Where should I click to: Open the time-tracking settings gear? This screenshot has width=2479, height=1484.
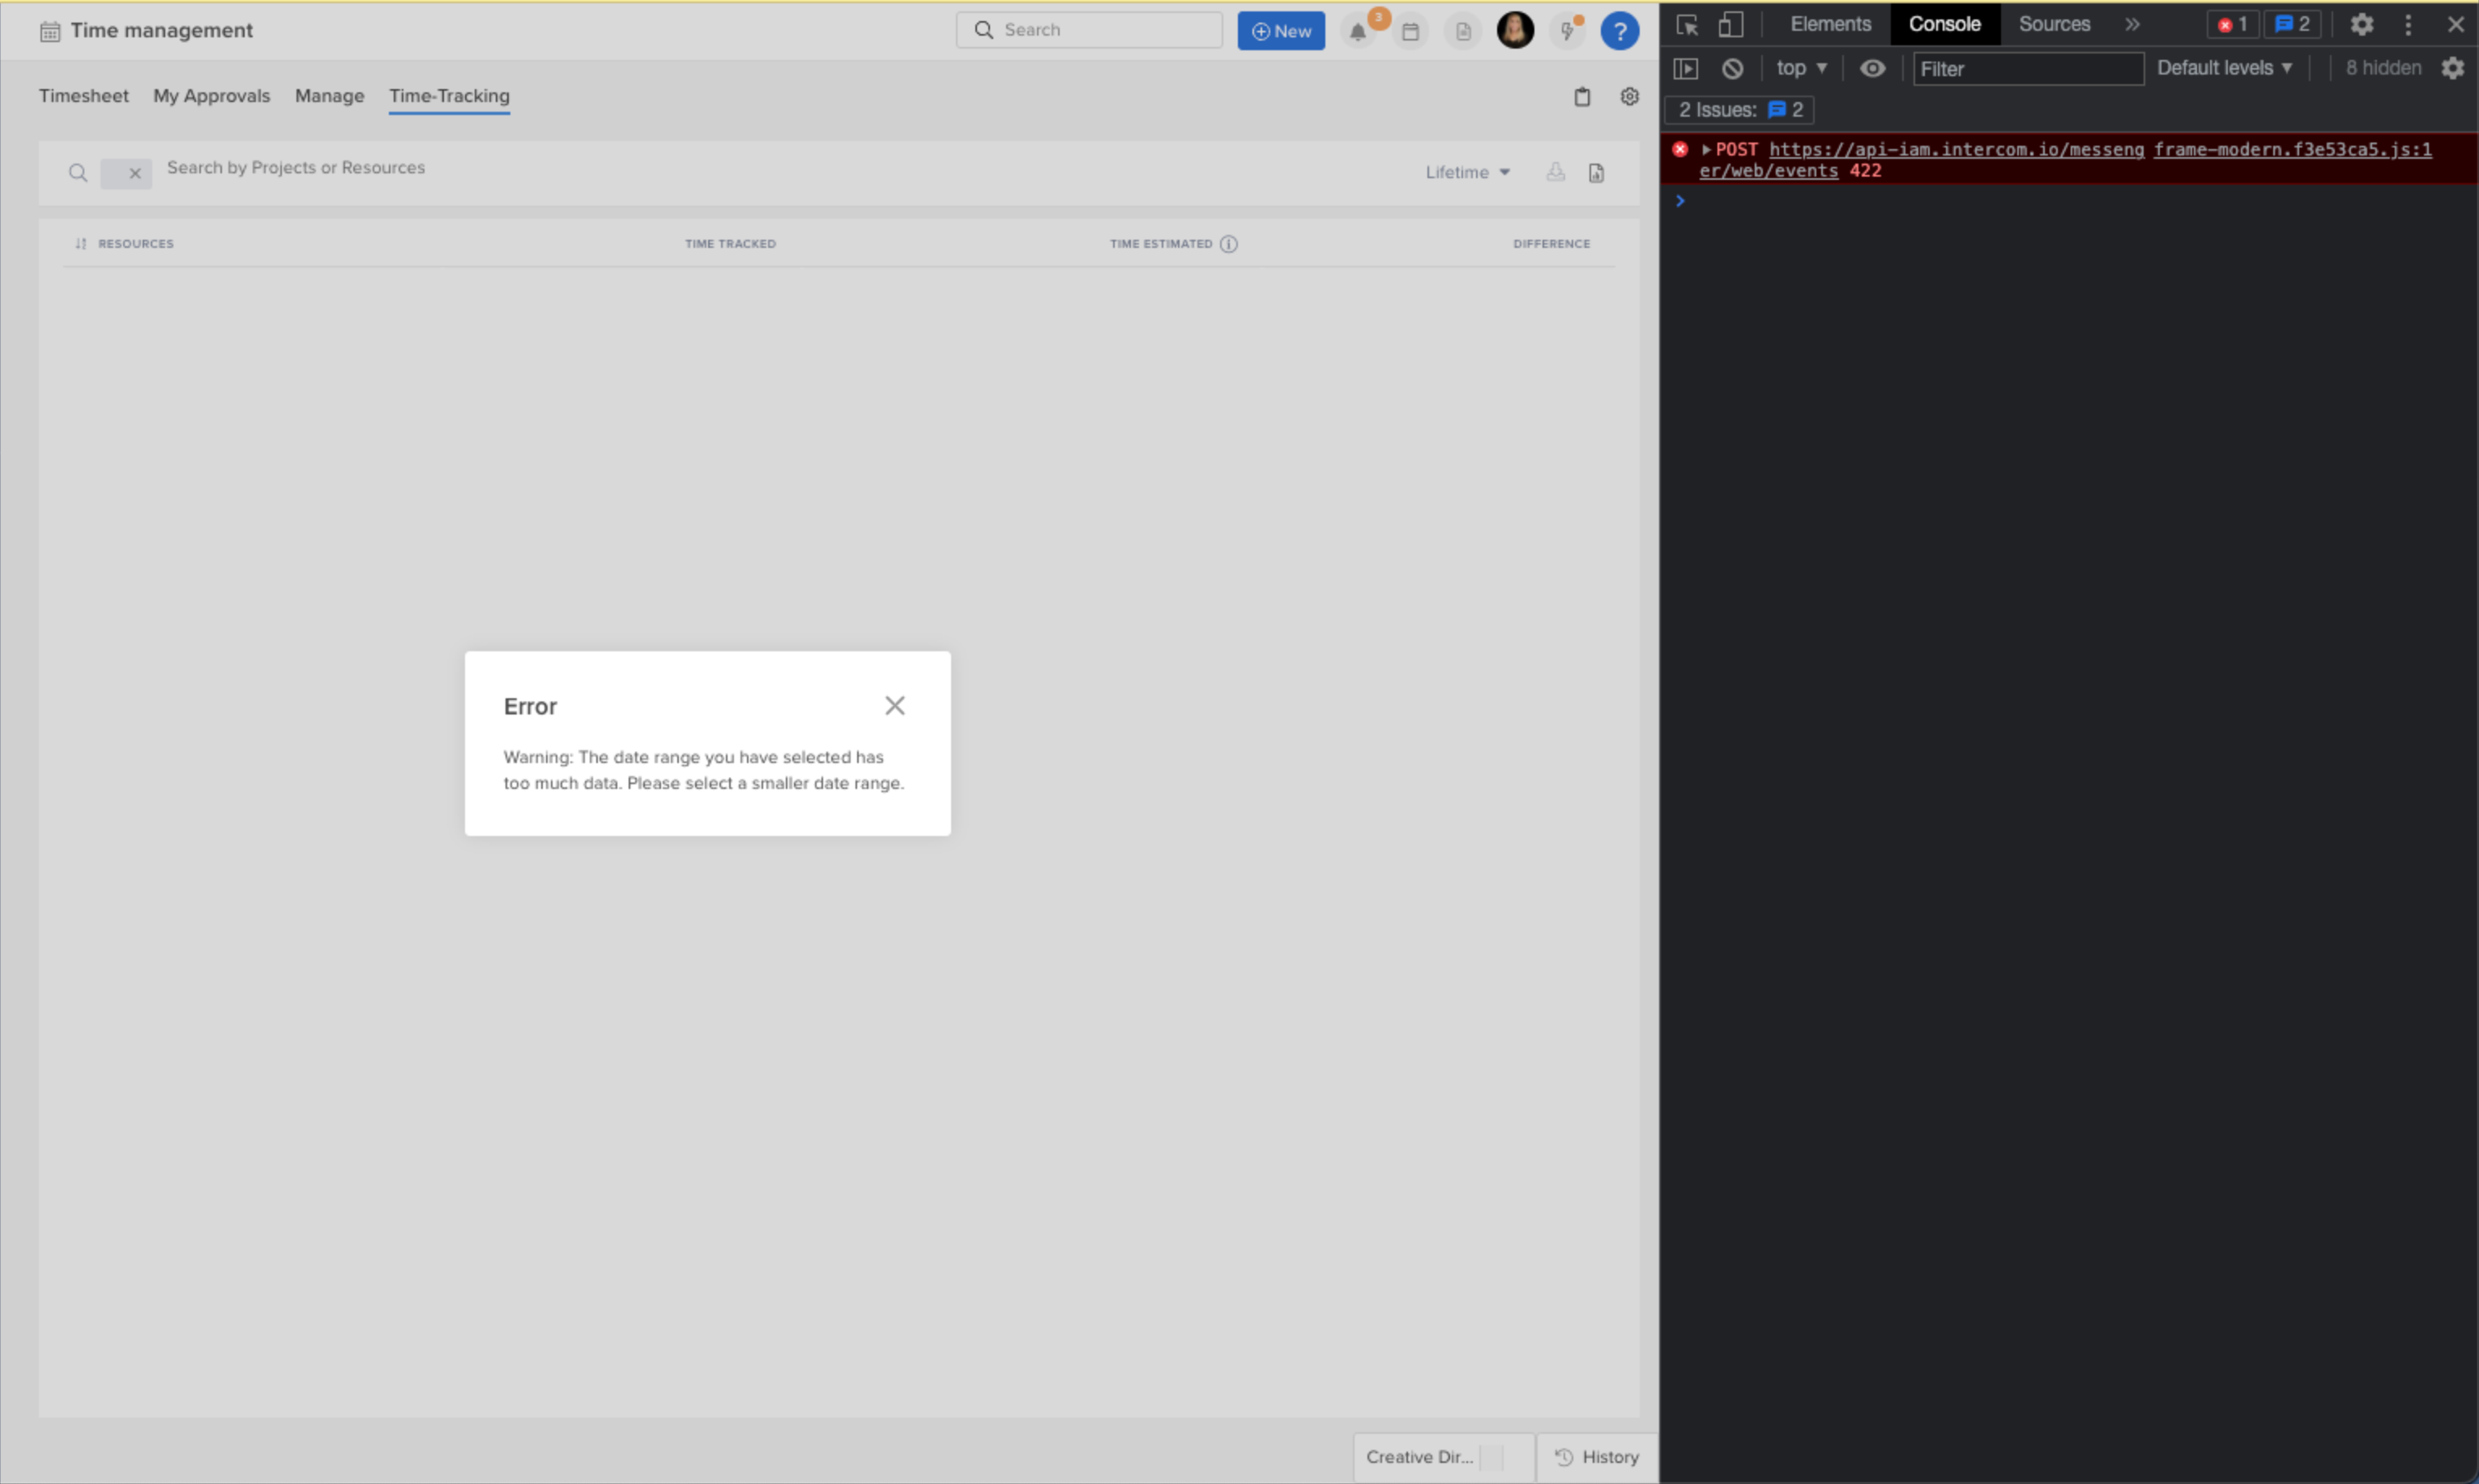point(1629,96)
